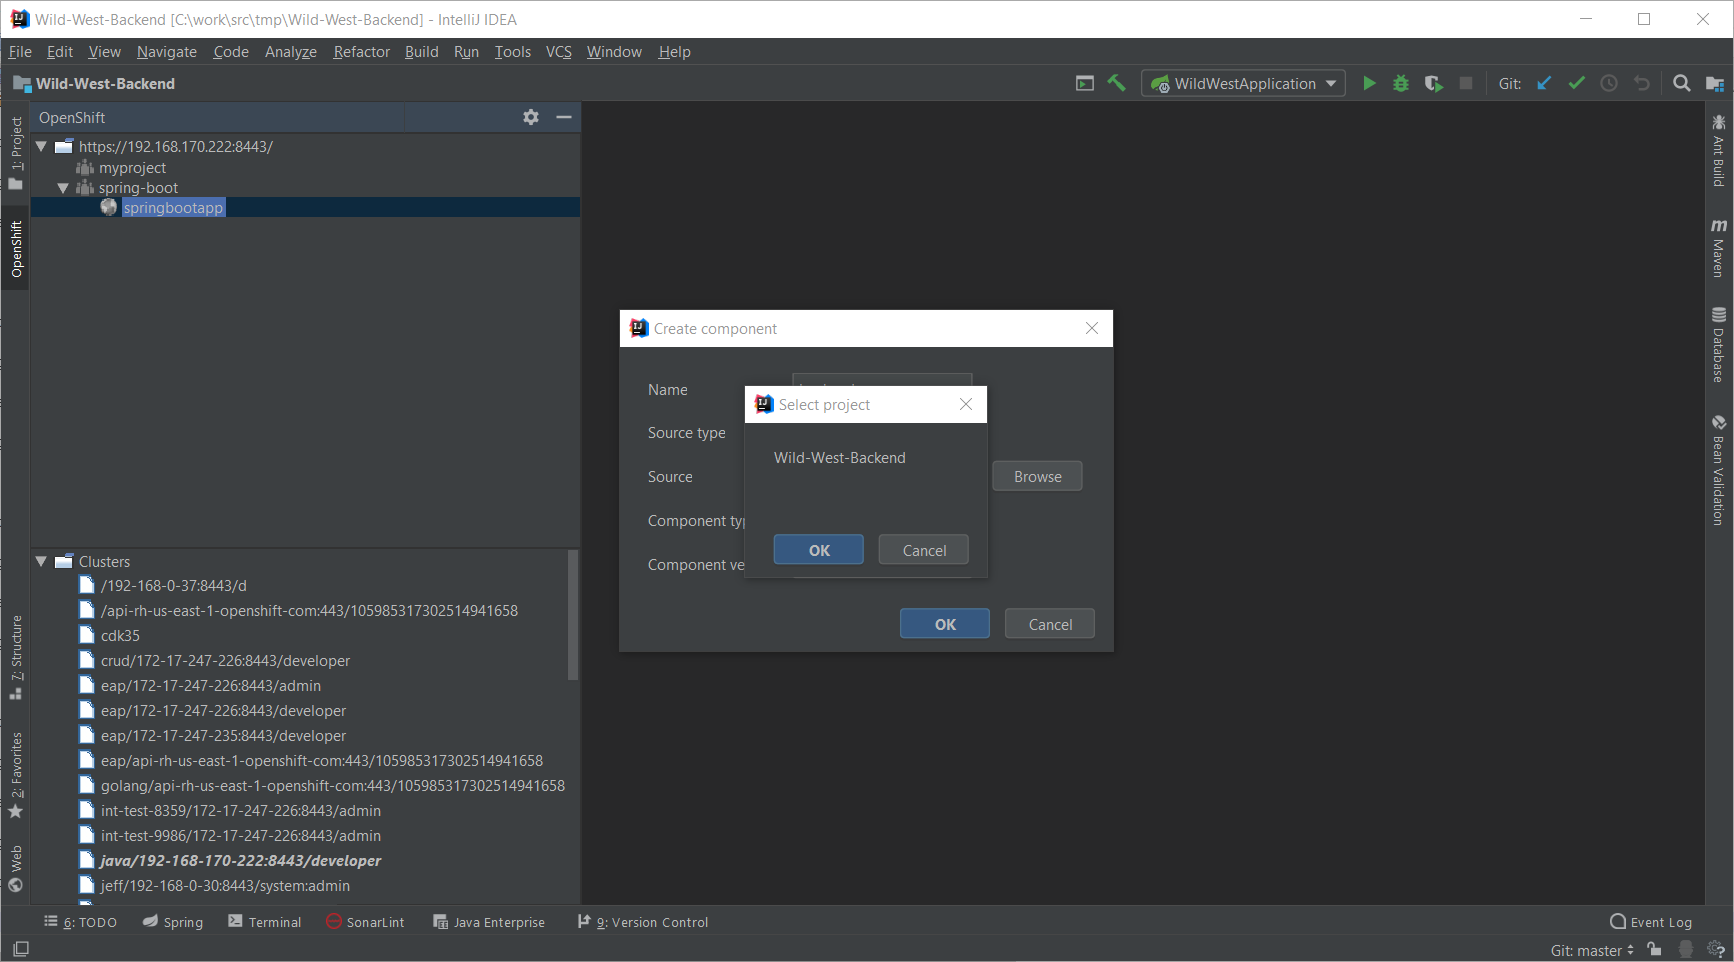Viewport: 1734px width, 962px height.
Task: Select jeff/192-168-0-30:8443/system:admin cluster
Action: point(225,886)
